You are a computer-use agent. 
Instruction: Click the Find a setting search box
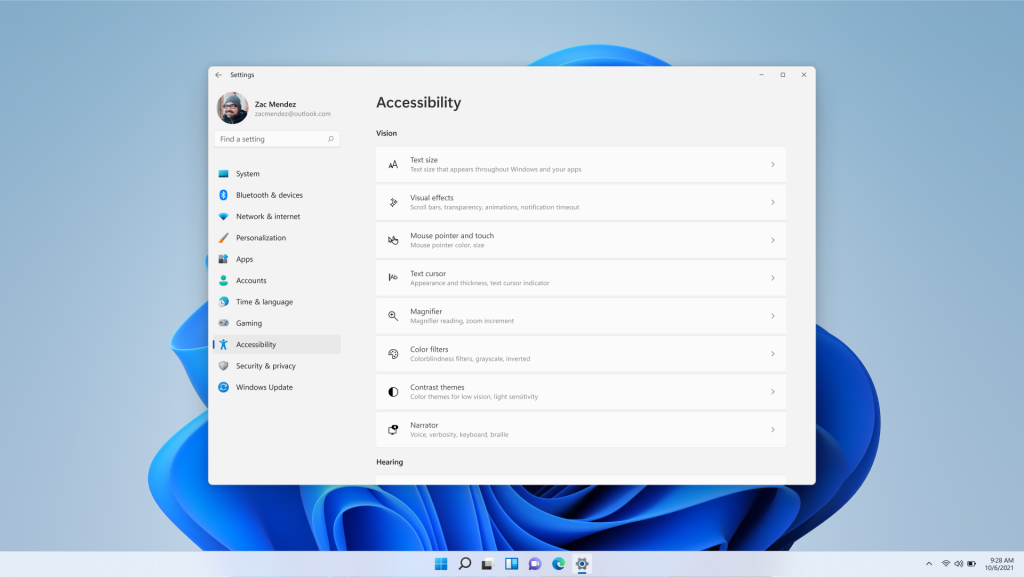(x=277, y=139)
